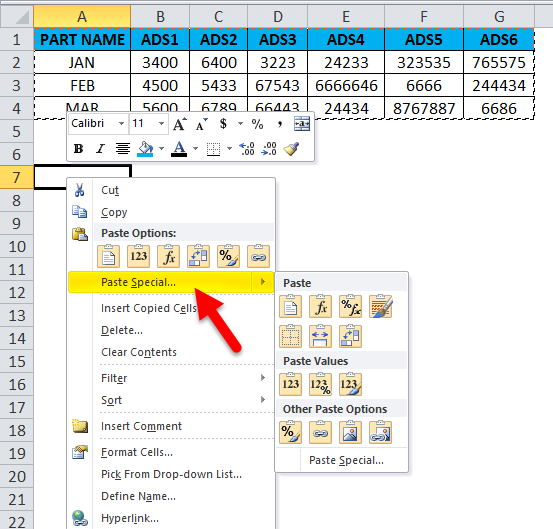This screenshot has width=553, height=529.
Task: Click Paste option under Paste Options
Action: pyautogui.click(x=108, y=256)
